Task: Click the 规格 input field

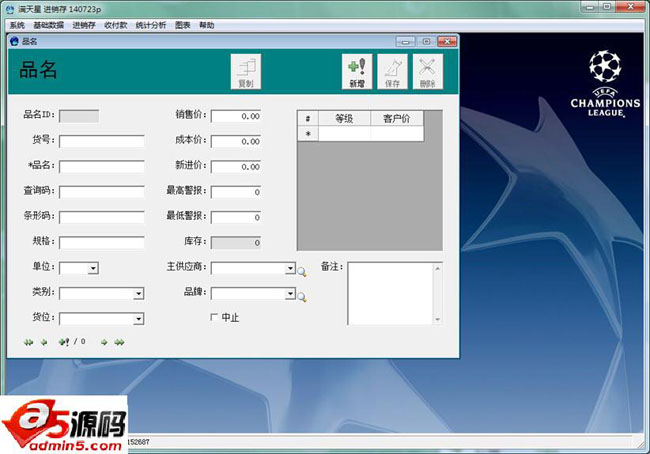Action: click(102, 243)
